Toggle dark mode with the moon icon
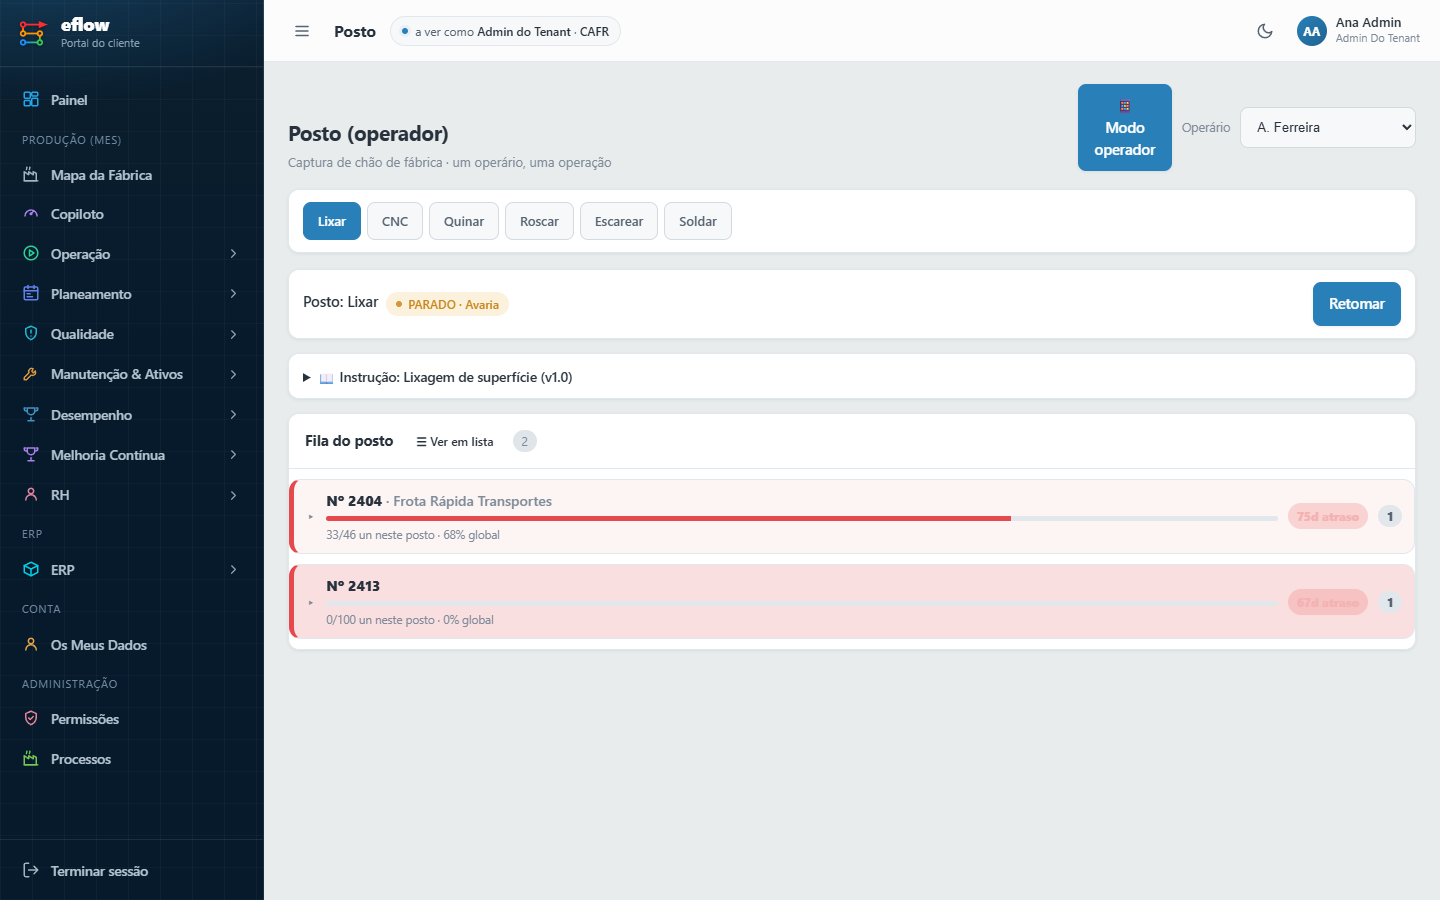The image size is (1440, 900). tap(1265, 31)
